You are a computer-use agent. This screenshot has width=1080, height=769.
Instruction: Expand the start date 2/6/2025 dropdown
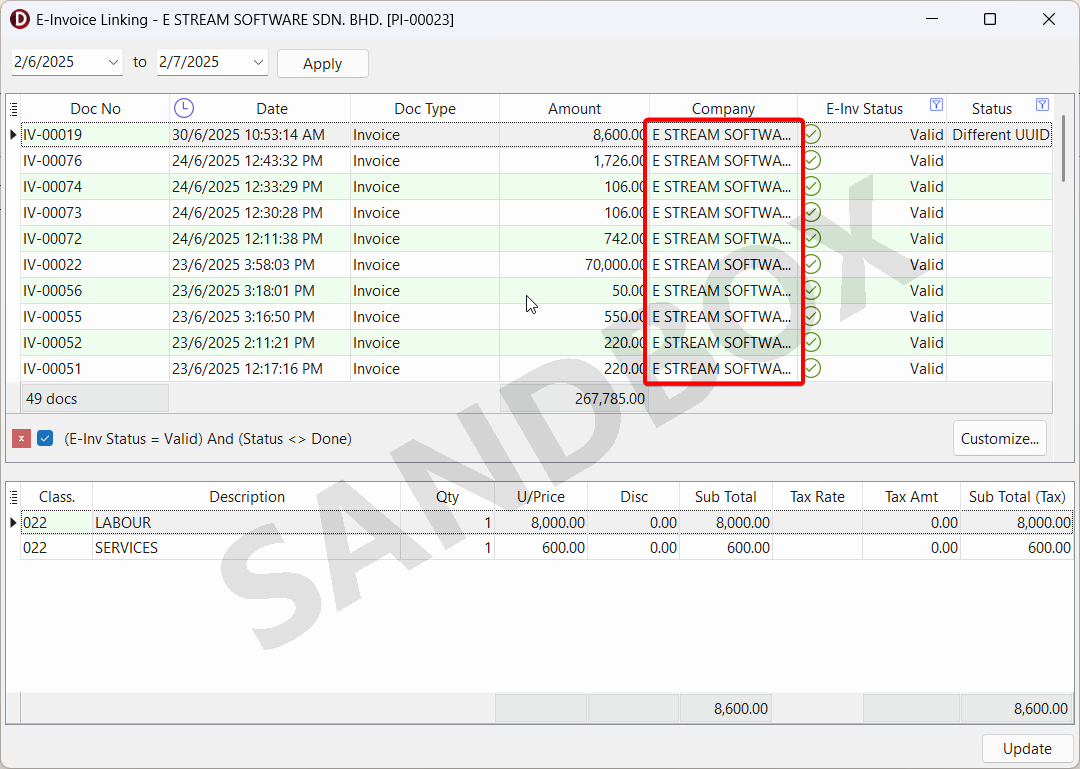pyautogui.click(x=112, y=62)
